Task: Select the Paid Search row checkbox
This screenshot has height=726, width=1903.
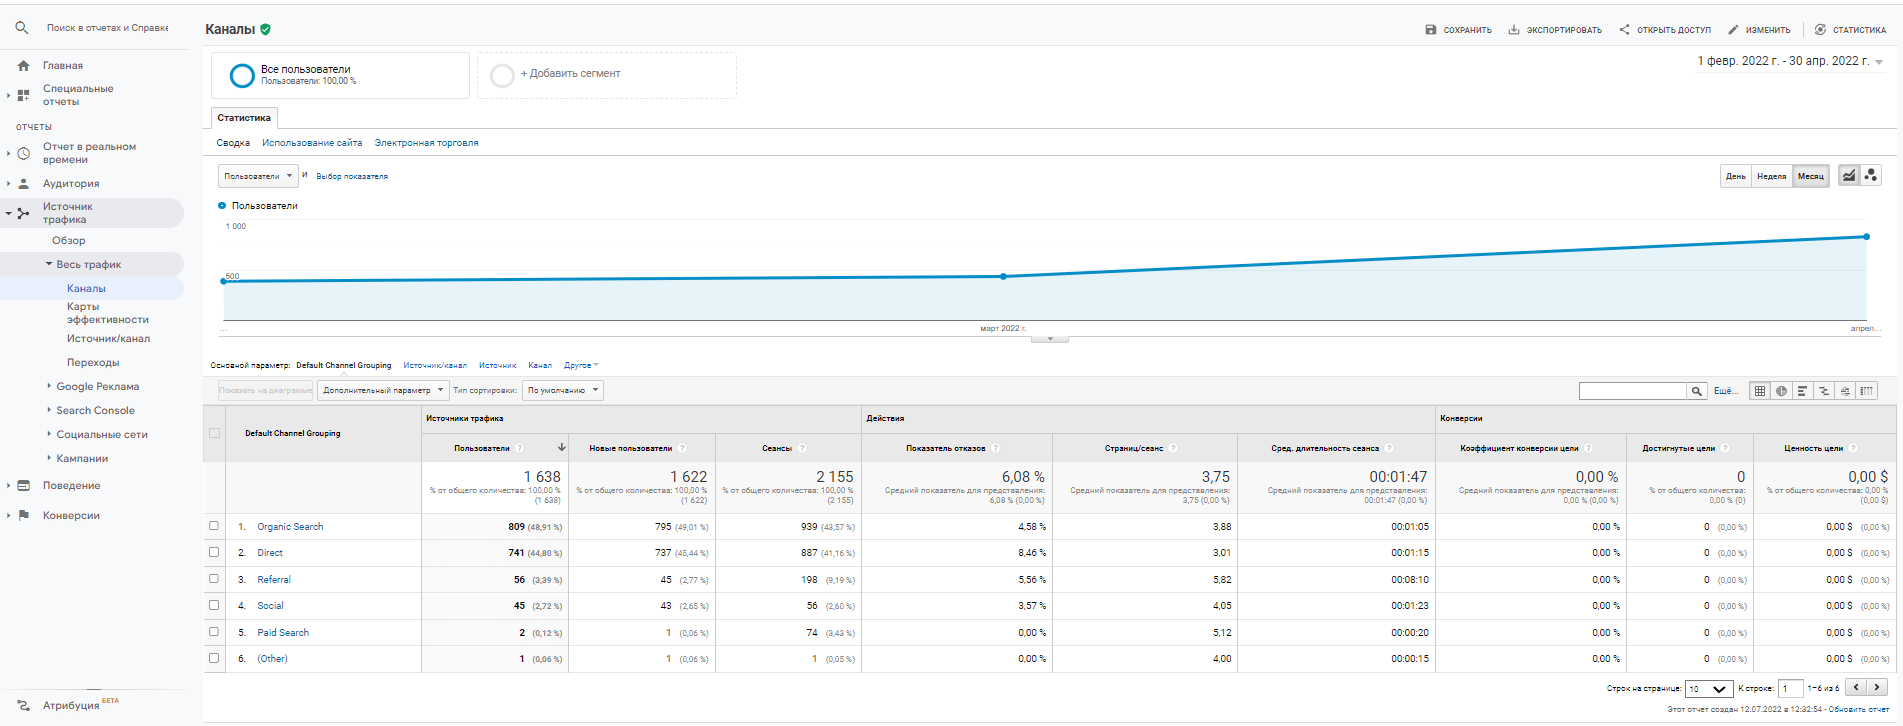Action: click(214, 632)
